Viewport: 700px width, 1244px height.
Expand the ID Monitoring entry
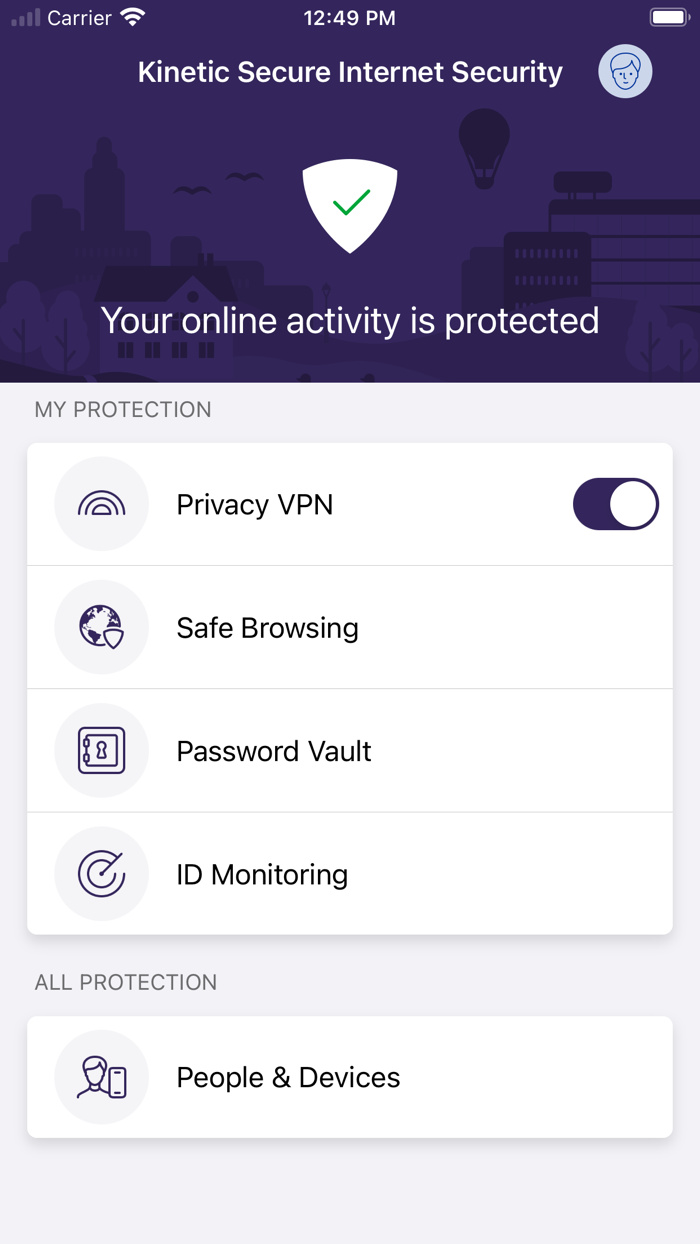click(350, 874)
